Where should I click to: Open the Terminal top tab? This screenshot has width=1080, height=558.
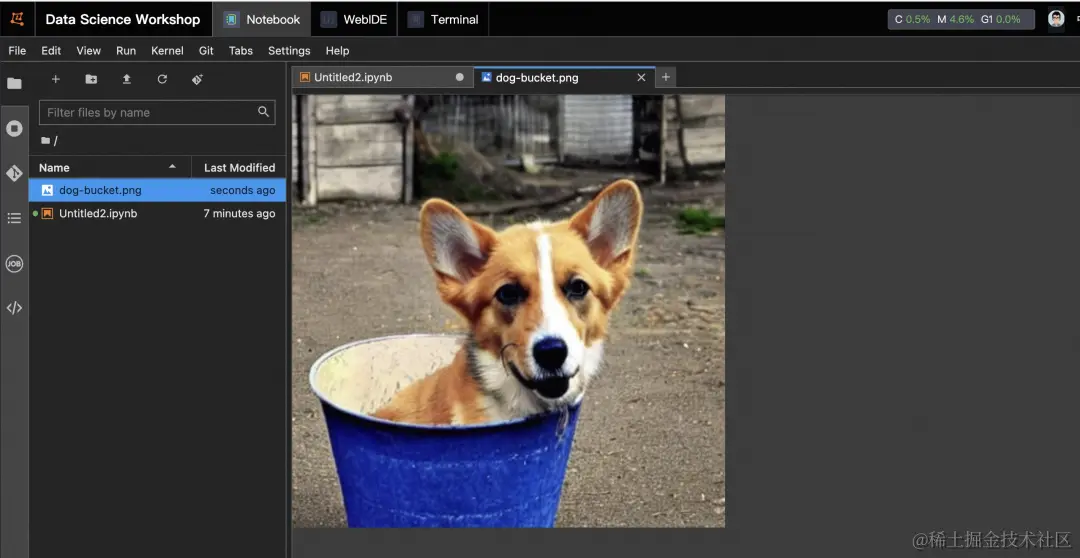(x=443, y=19)
